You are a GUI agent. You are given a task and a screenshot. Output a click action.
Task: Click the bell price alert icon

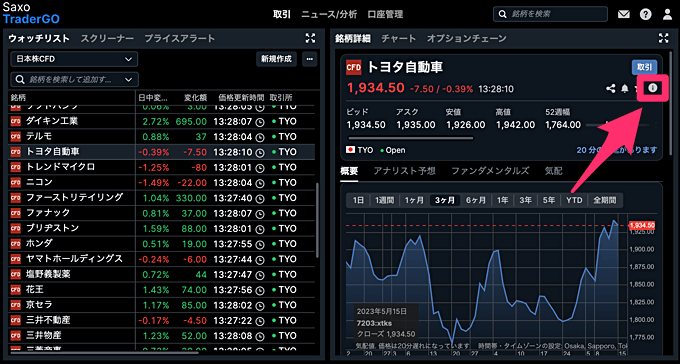(624, 89)
